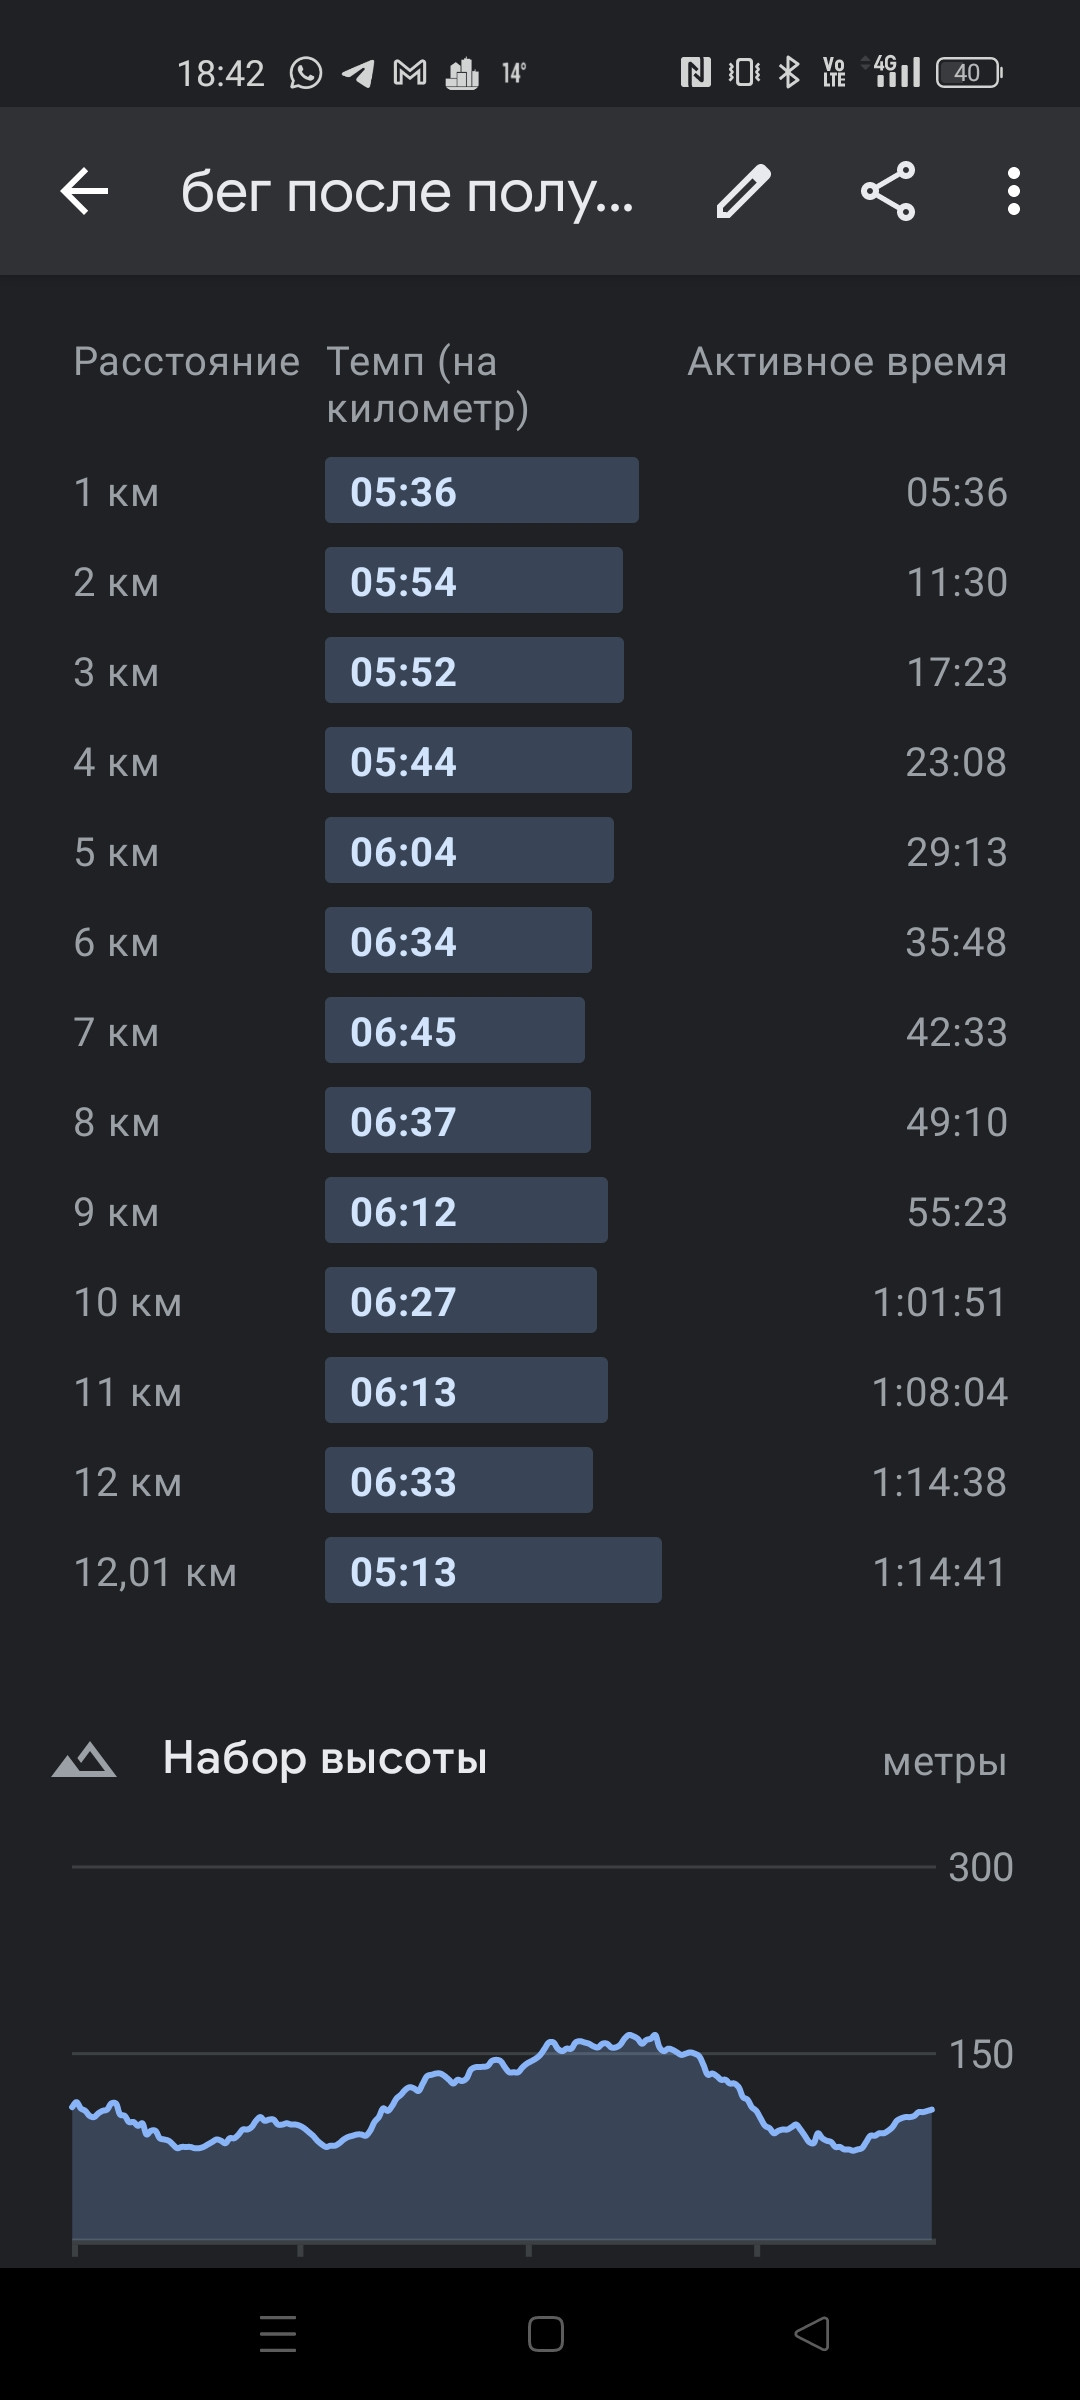Tap the "Набор высоты" section heading
The height and width of the screenshot is (2400, 1080).
tap(325, 1757)
